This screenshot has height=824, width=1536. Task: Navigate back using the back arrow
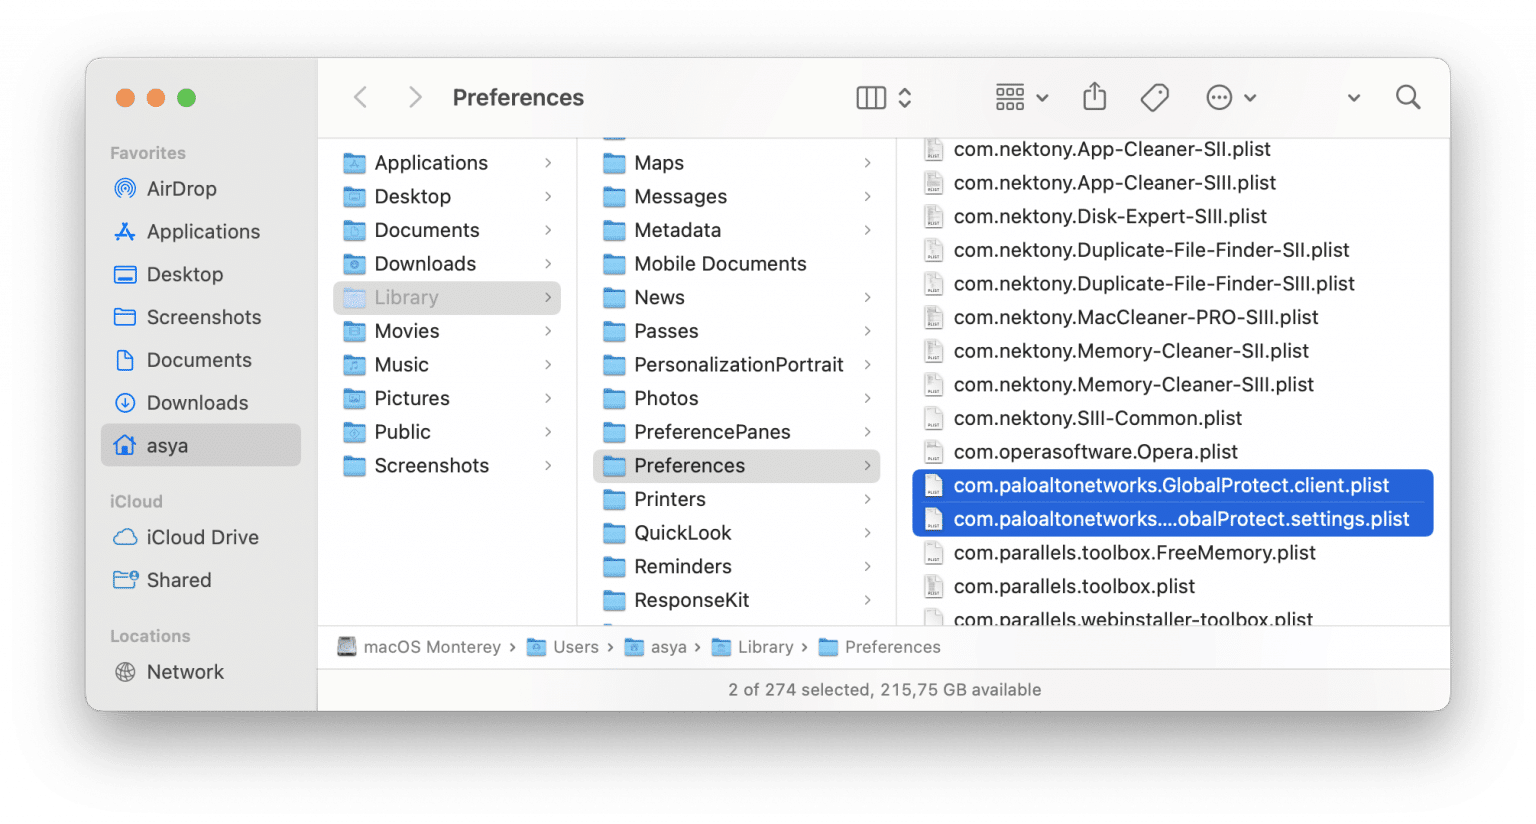[x=360, y=97]
